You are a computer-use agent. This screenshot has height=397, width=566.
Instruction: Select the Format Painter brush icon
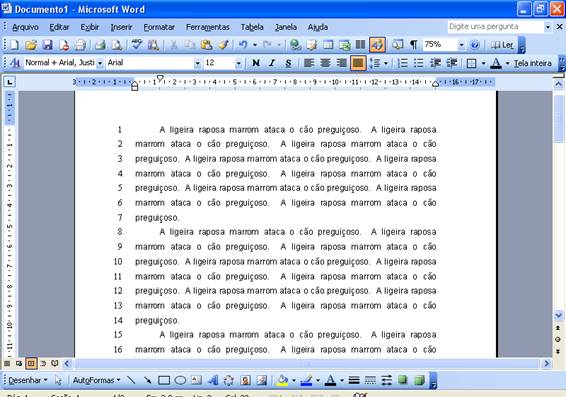(223, 45)
